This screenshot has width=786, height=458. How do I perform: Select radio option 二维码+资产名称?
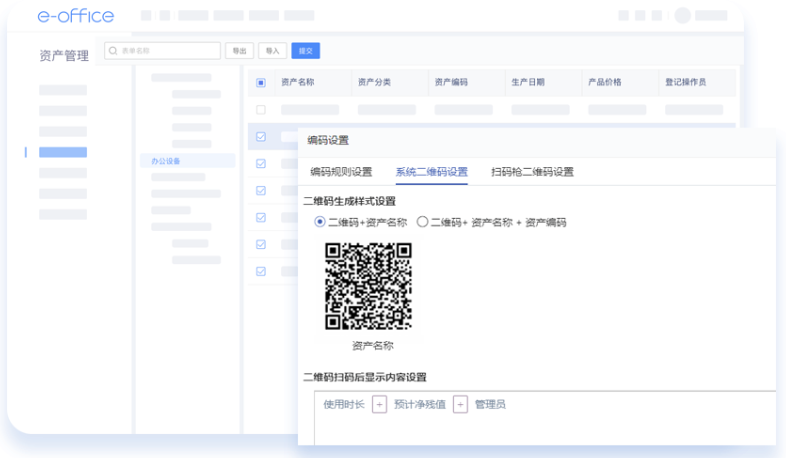pyautogui.click(x=319, y=221)
